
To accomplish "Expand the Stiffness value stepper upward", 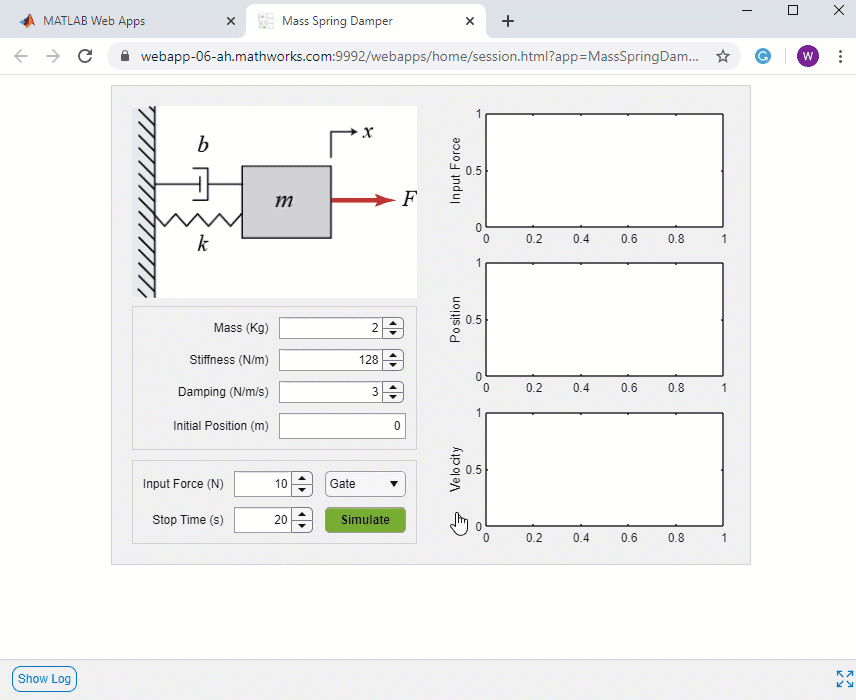I will pyautogui.click(x=393, y=354).
